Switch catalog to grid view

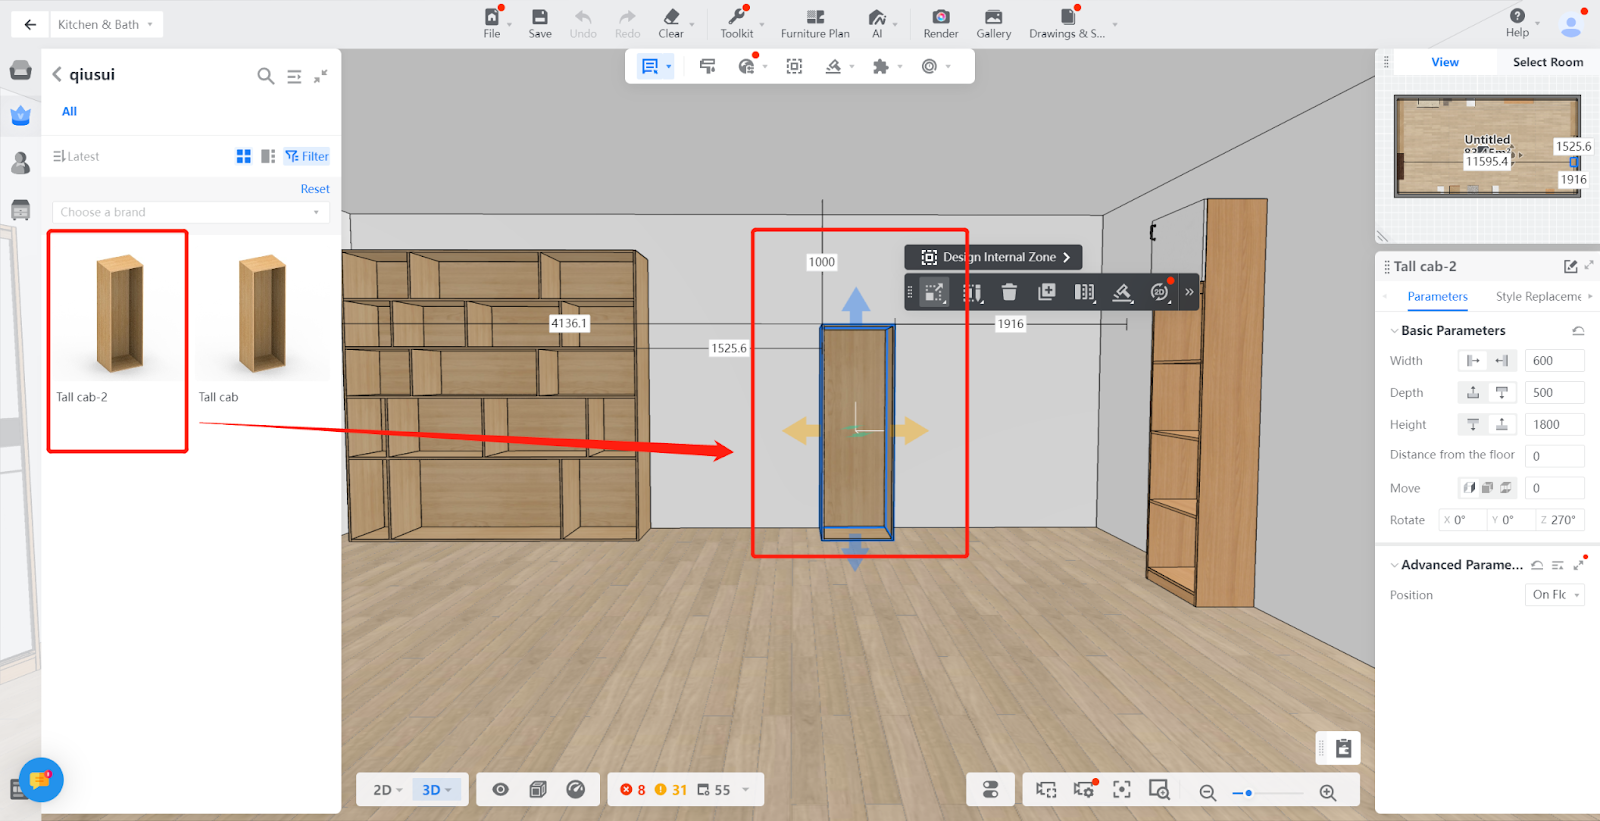coord(243,156)
